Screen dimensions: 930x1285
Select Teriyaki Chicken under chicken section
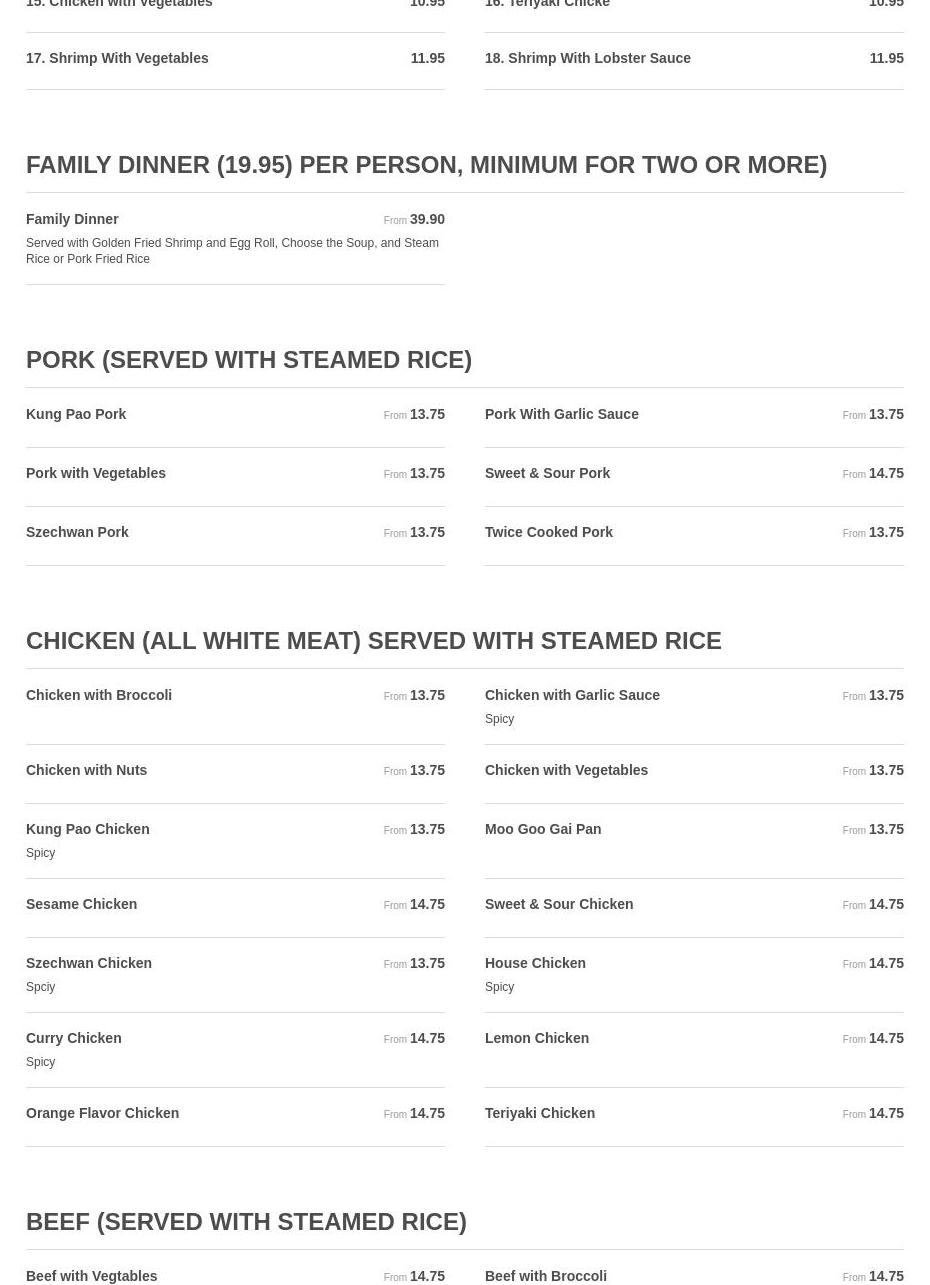click(694, 1117)
